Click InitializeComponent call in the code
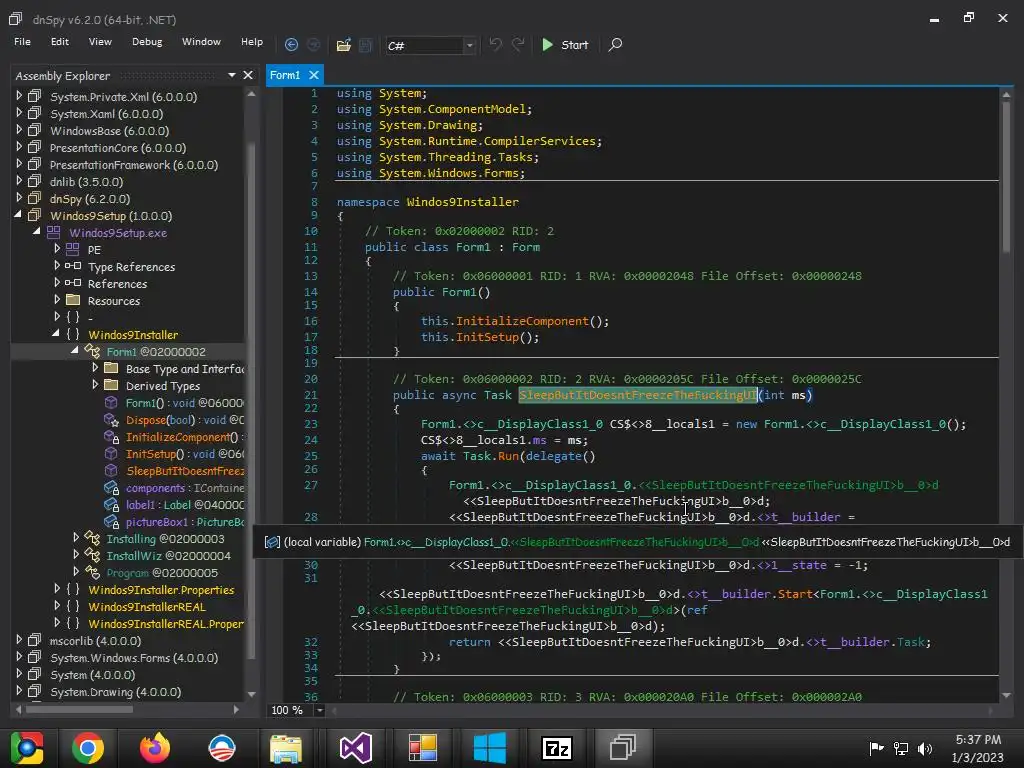Image resolution: width=1024 pixels, height=768 pixels. [x=522, y=321]
